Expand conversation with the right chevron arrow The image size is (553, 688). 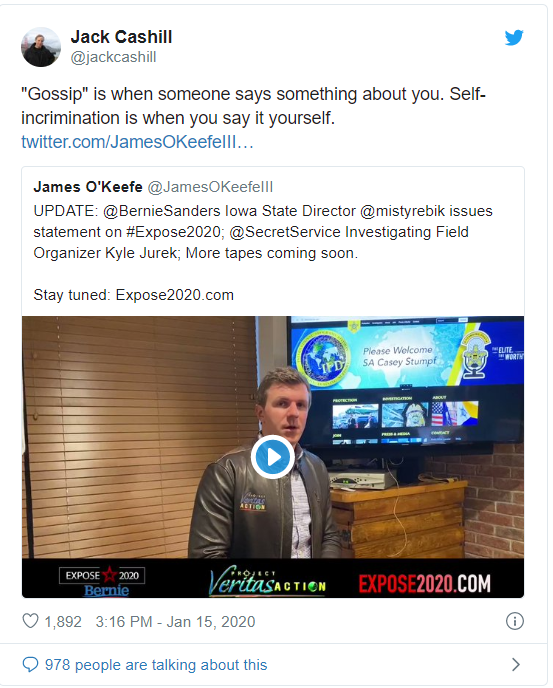click(x=516, y=665)
